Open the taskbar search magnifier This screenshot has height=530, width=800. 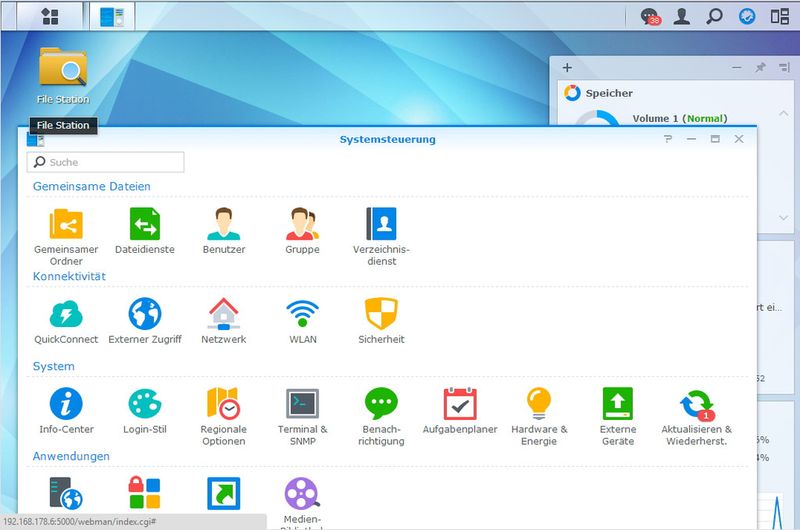pos(714,16)
